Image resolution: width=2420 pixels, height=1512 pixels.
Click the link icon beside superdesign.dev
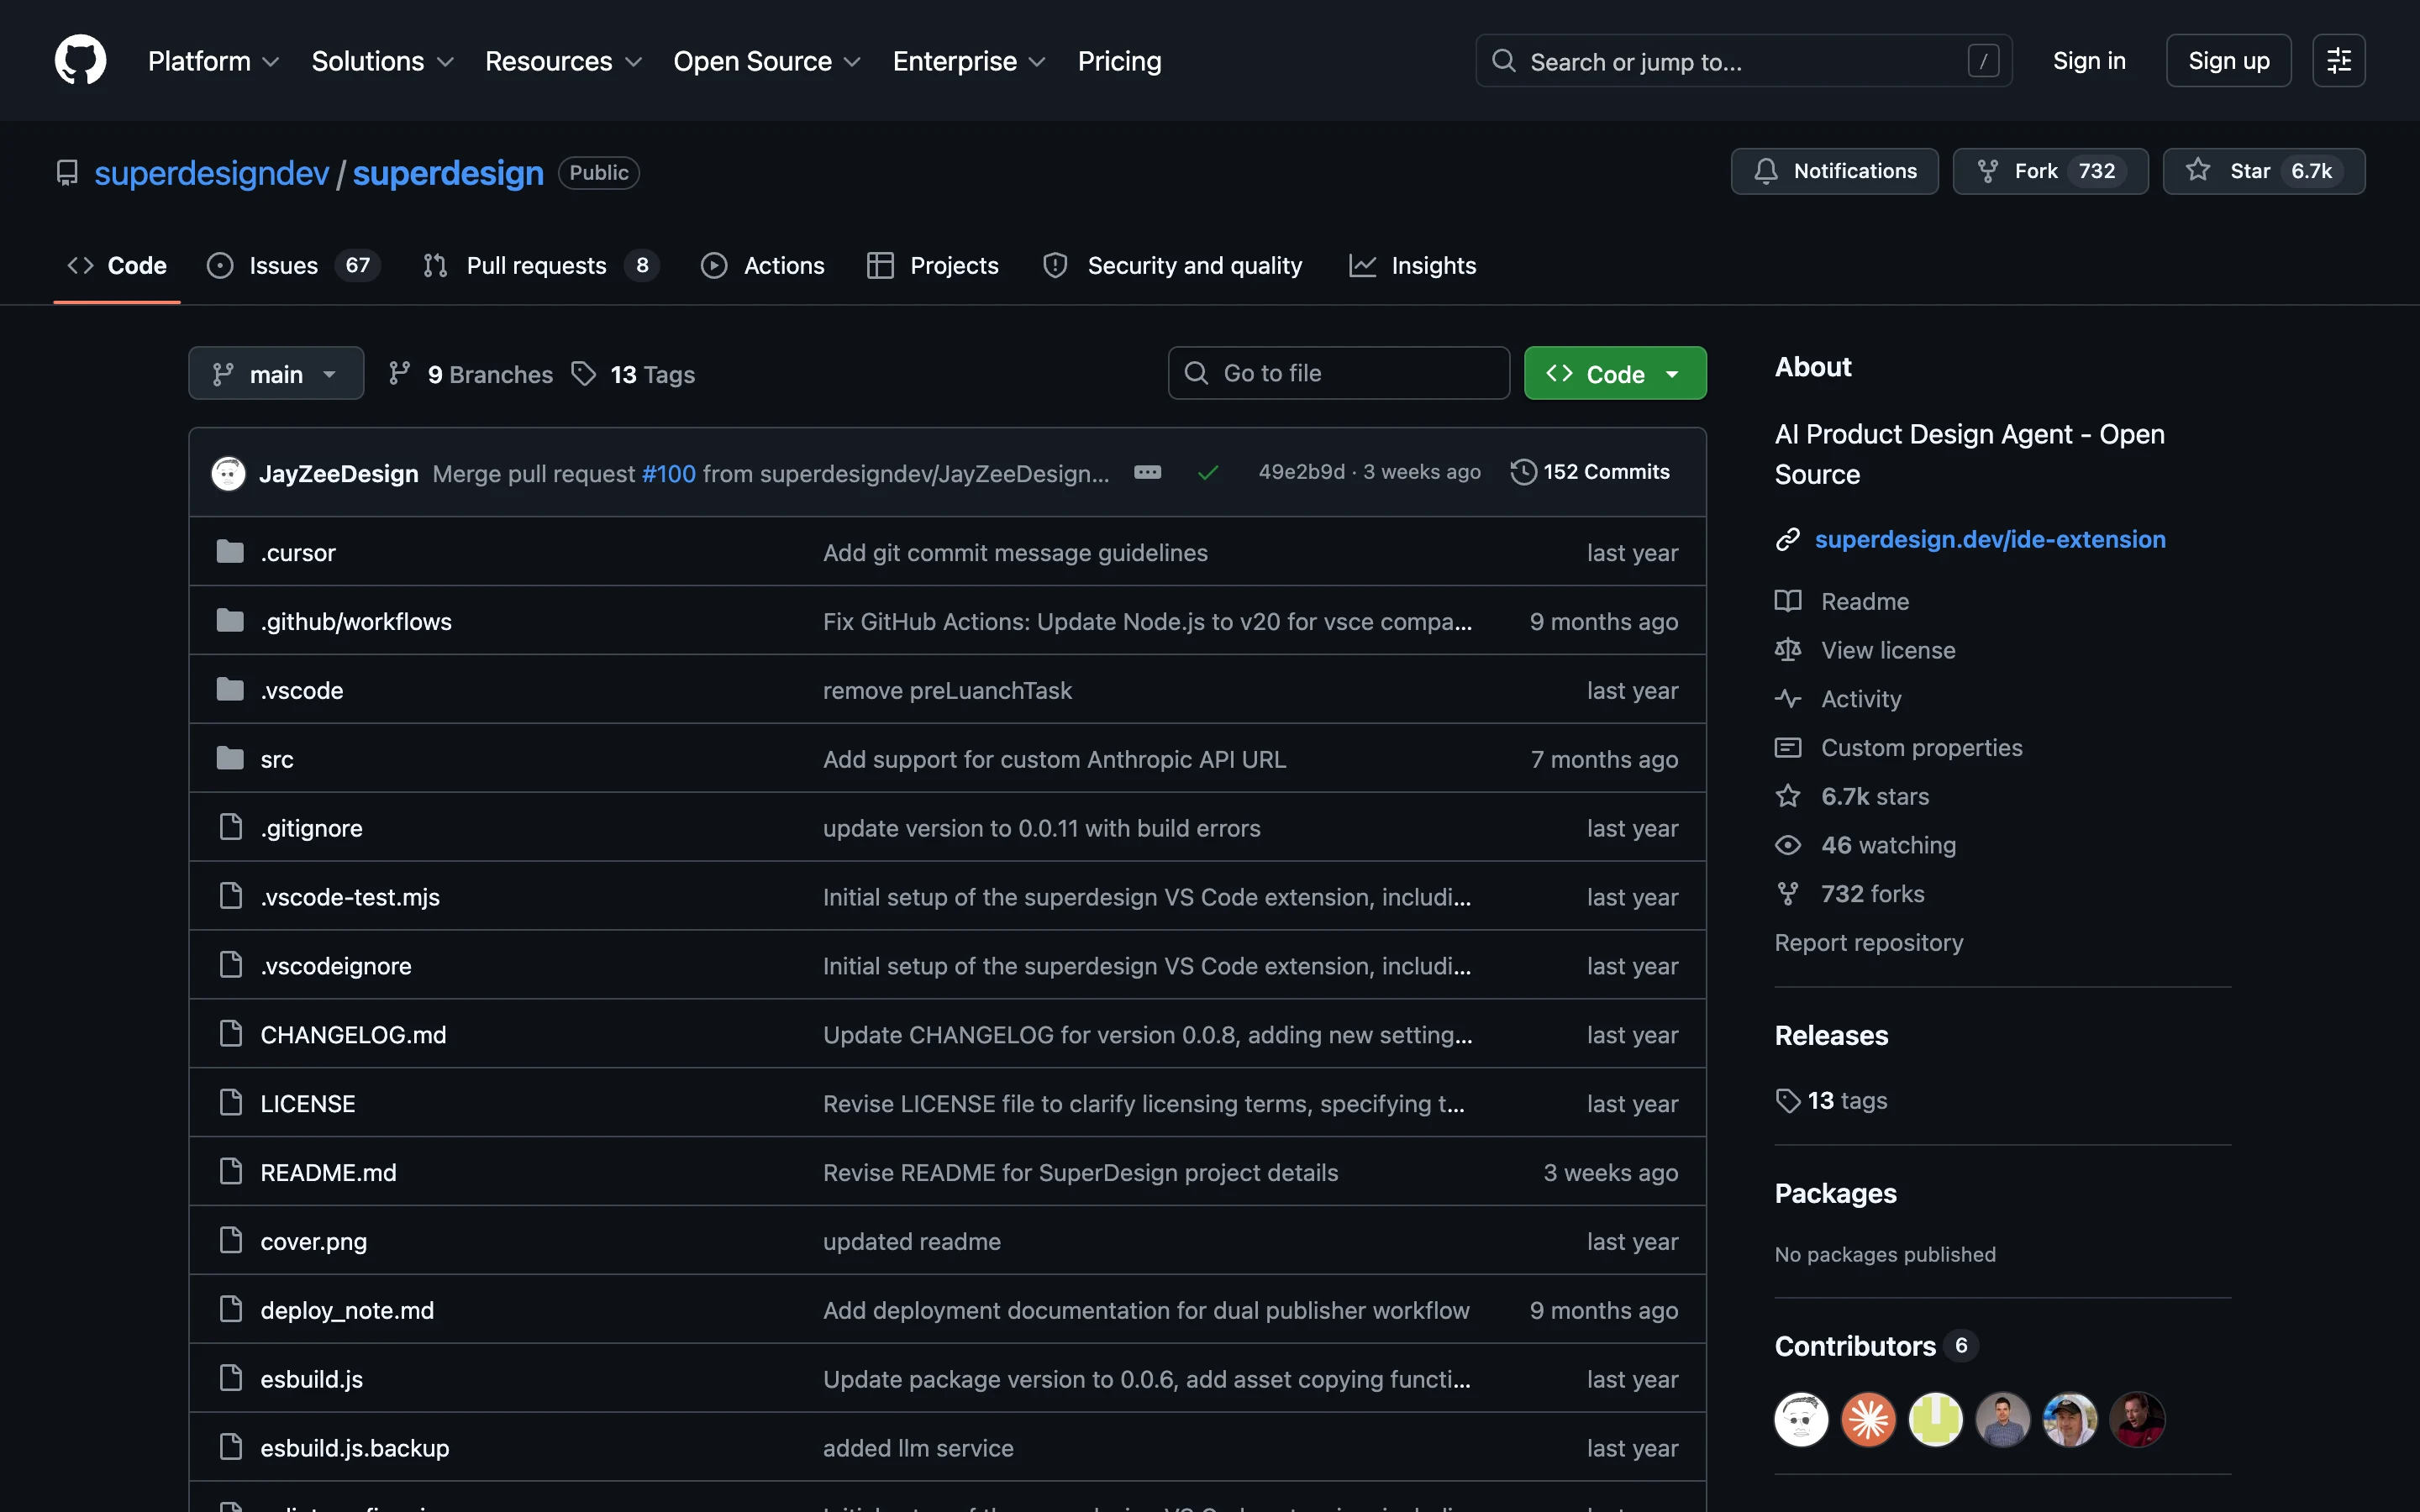coord(1788,539)
